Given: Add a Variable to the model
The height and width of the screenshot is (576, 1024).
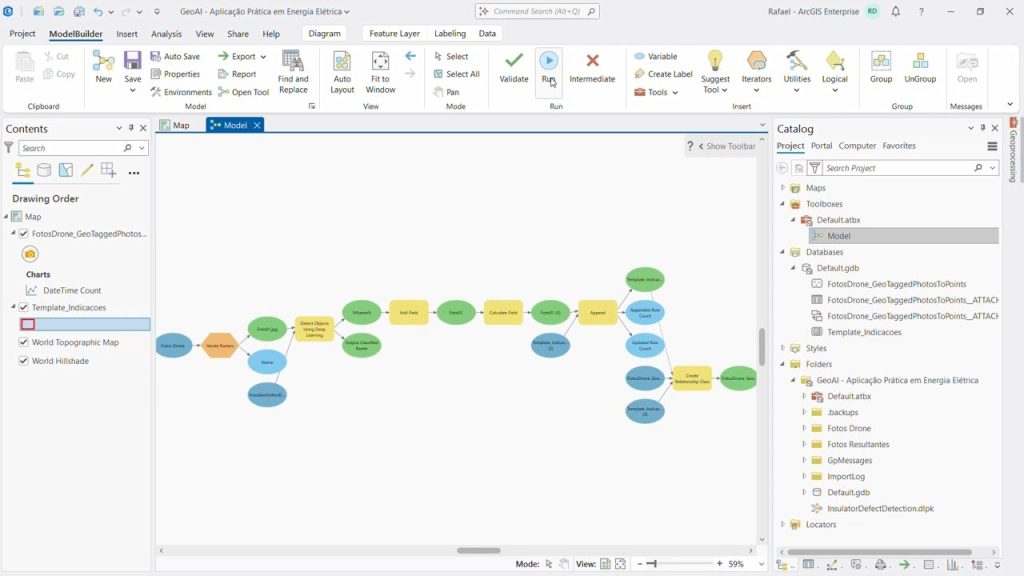Looking at the screenshot, I should pyautogui.click(x=656, y=56).
